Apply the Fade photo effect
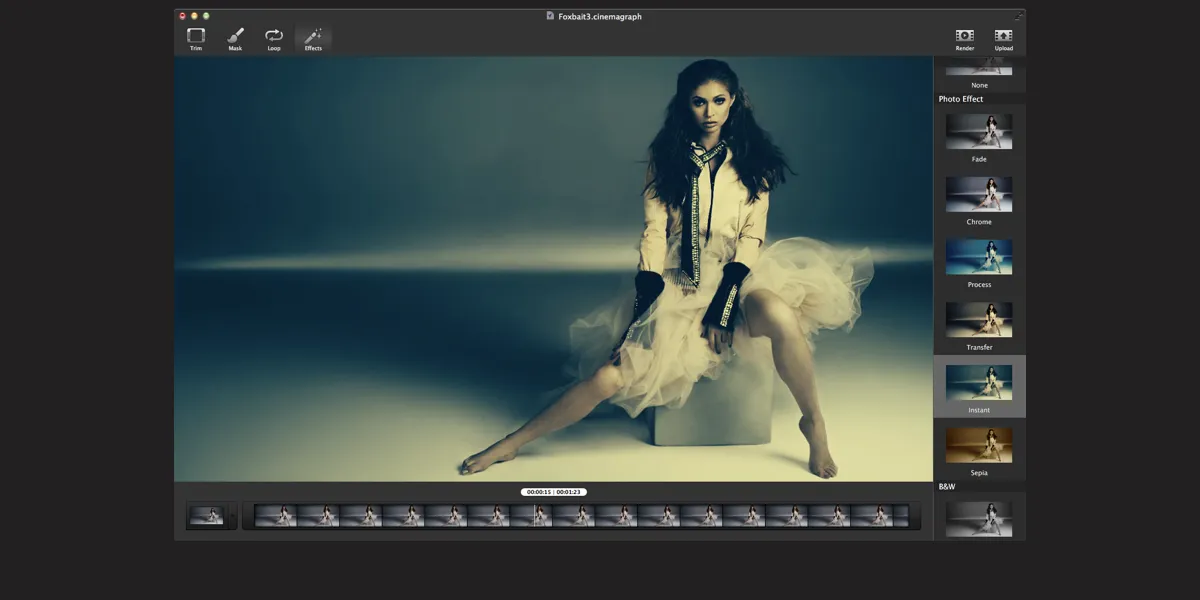The image size is (1200, 600). [x=979, y=138]
